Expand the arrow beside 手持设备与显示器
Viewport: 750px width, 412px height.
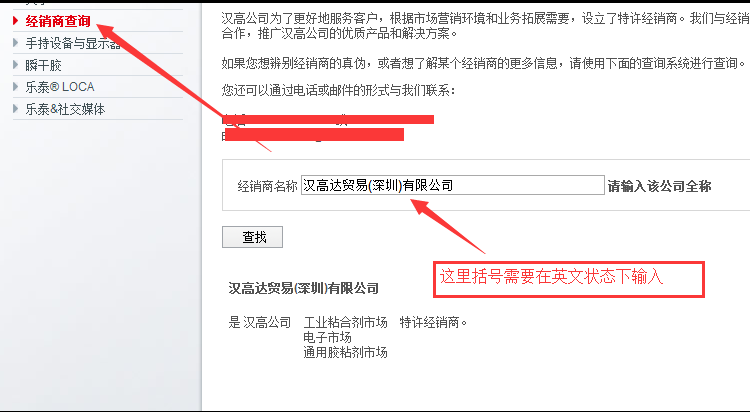16,43
